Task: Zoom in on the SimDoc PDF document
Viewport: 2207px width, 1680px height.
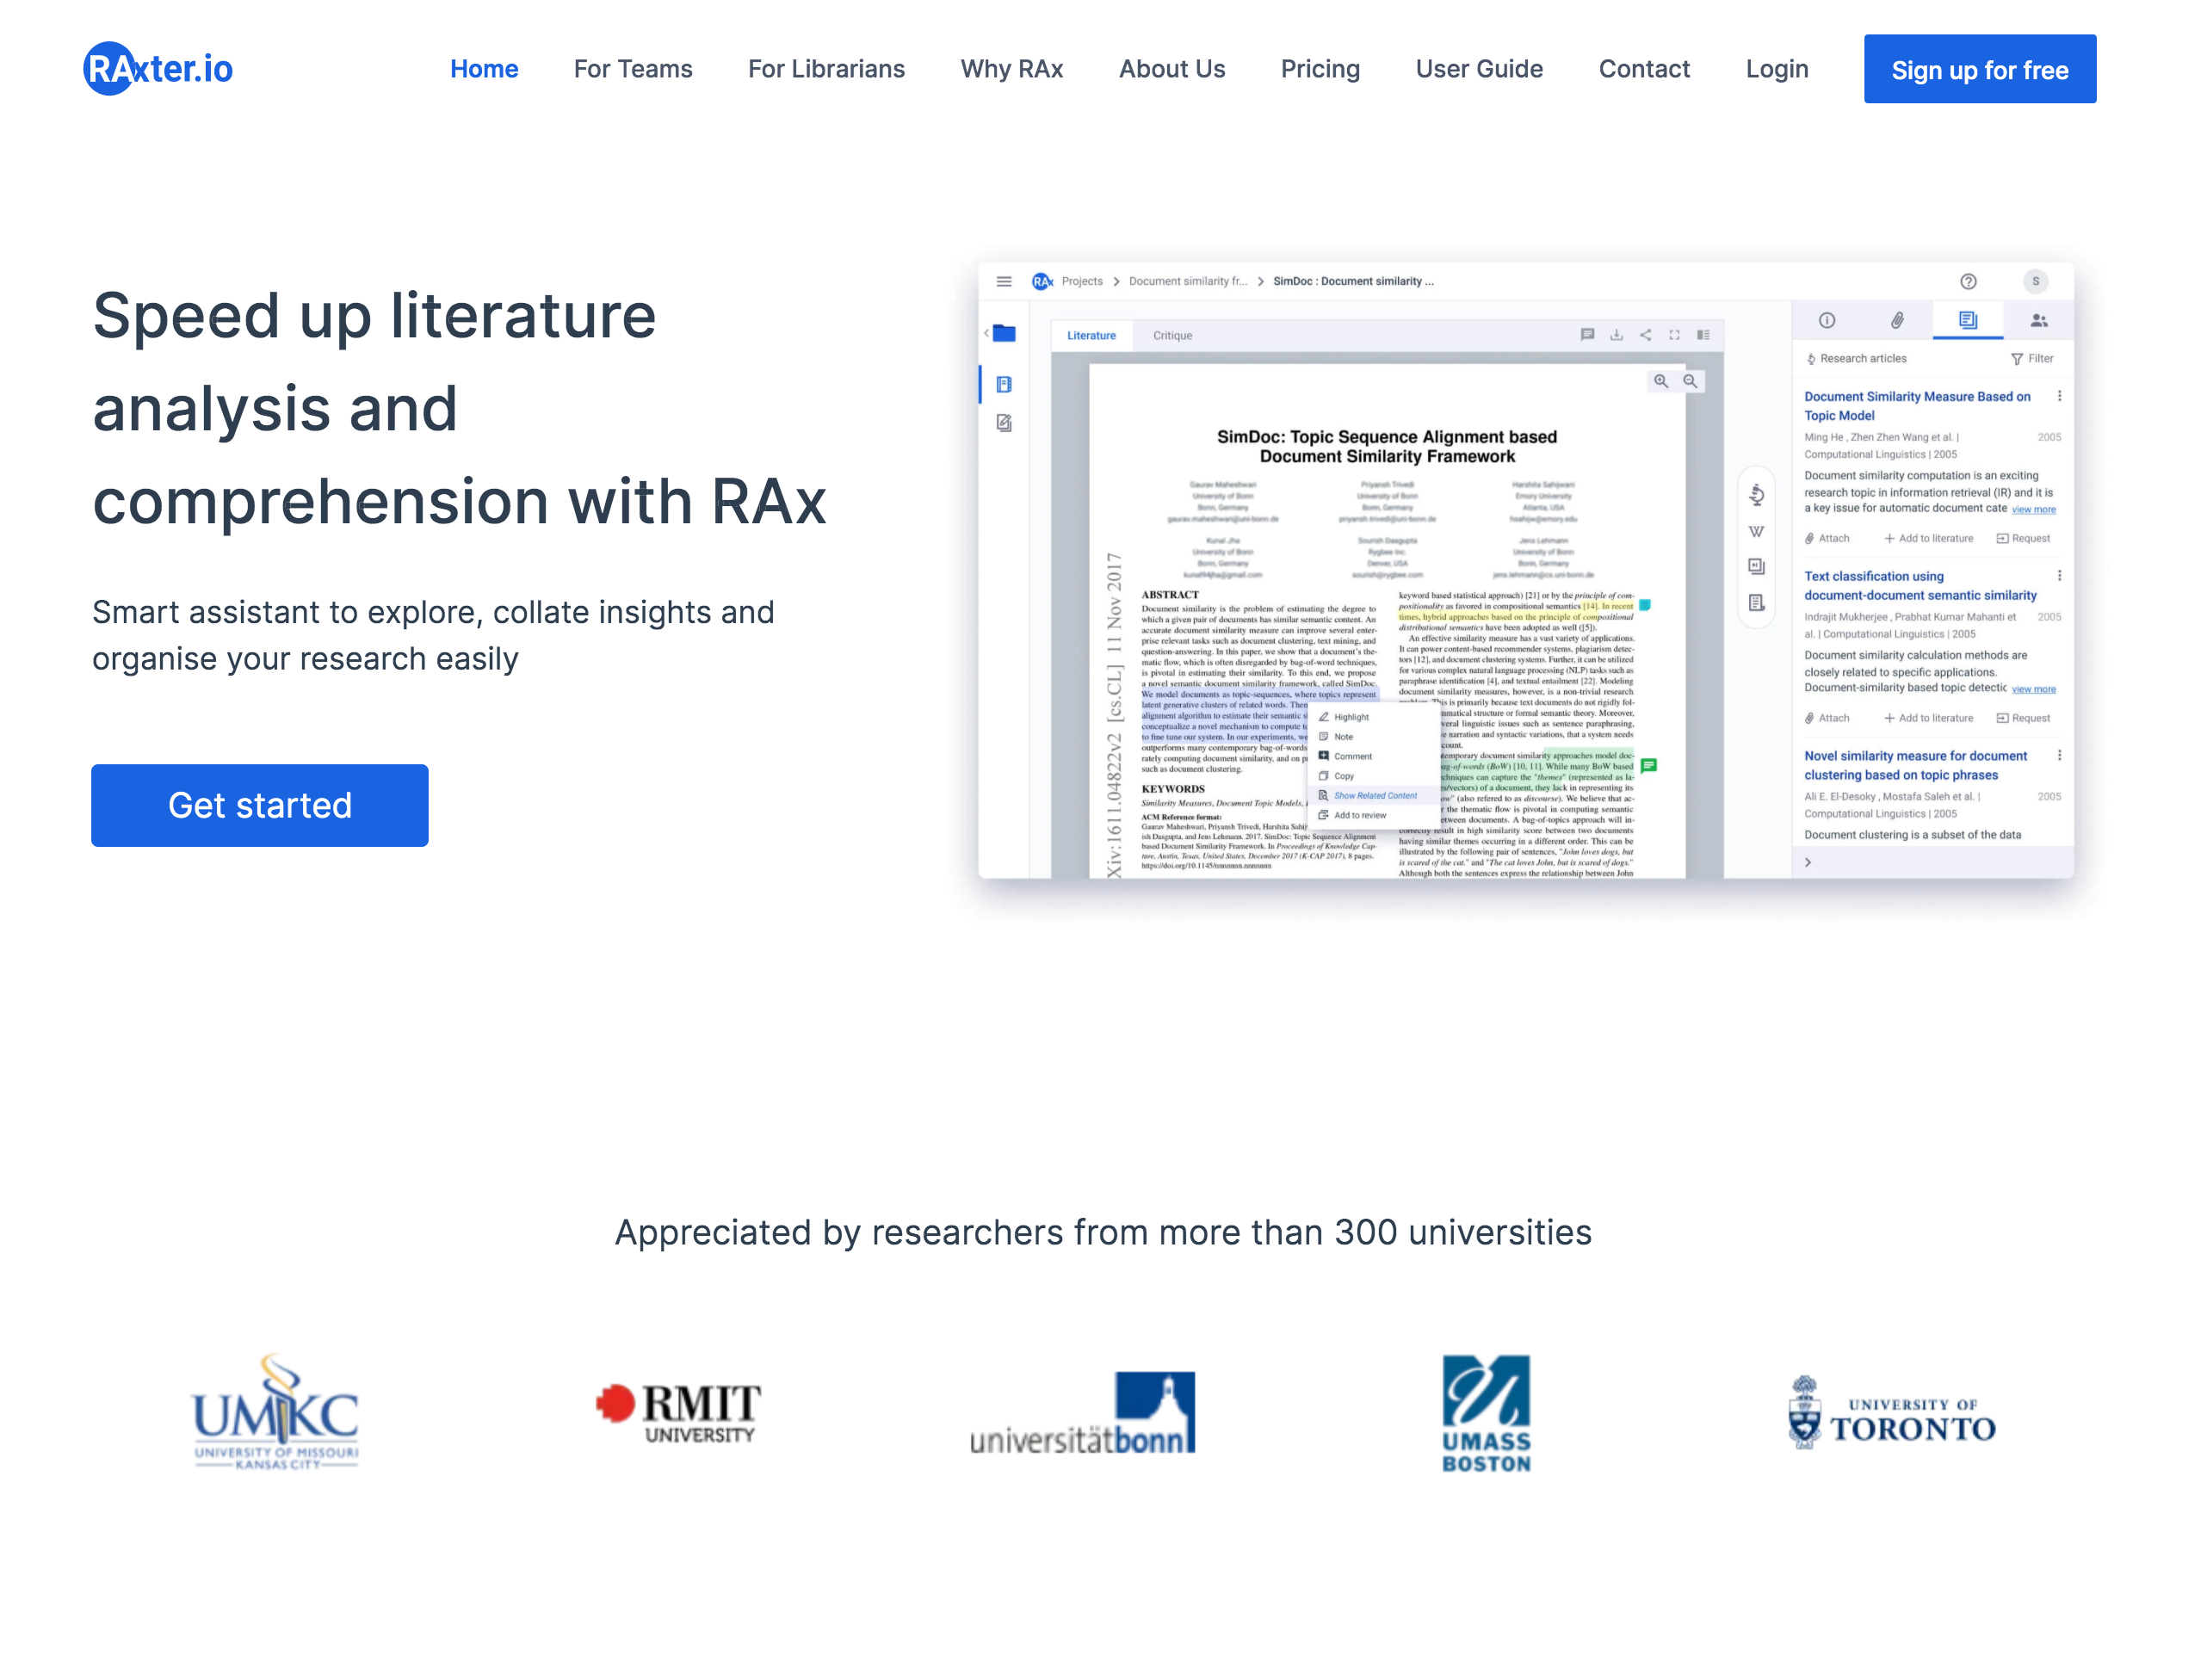Action: [1660, 381]
